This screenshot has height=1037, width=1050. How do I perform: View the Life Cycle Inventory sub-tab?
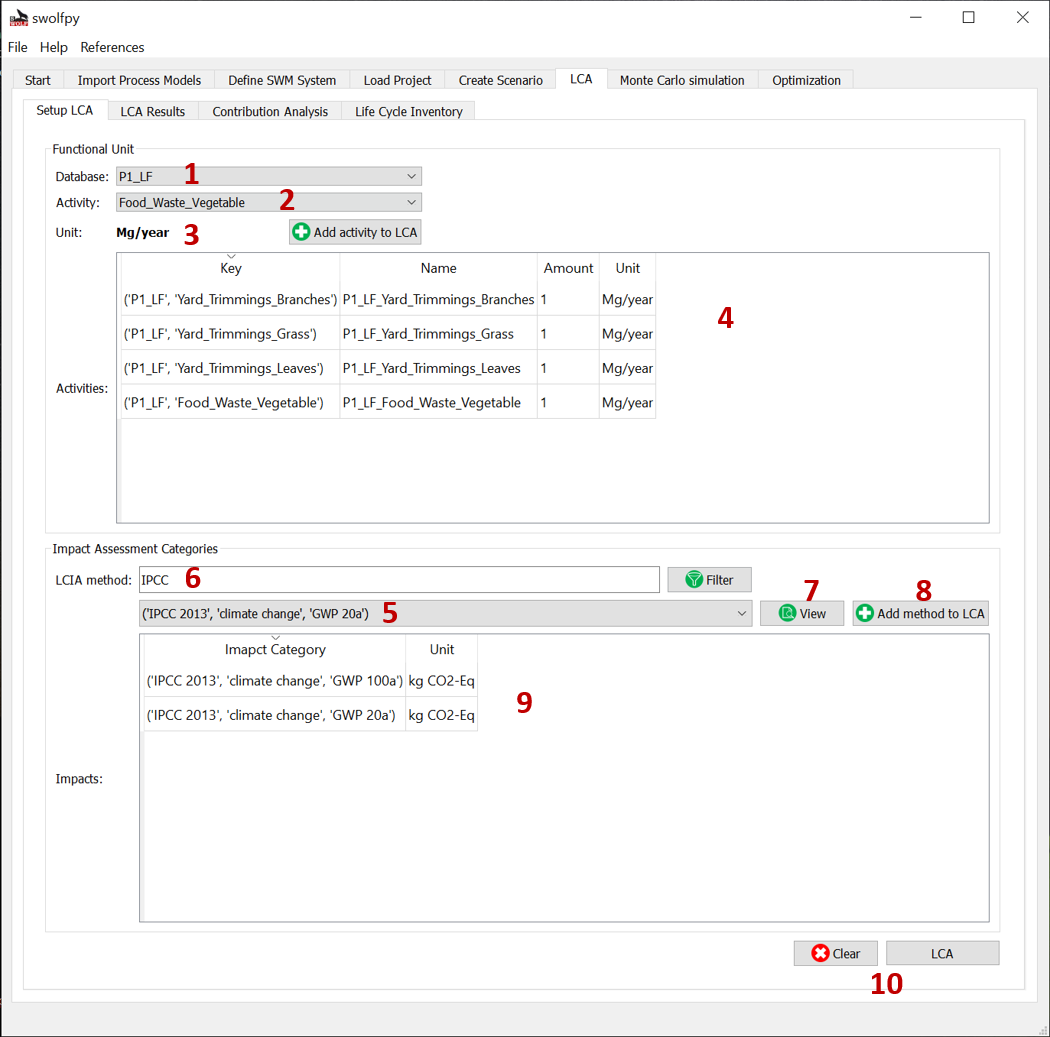(x=408, y=112)
